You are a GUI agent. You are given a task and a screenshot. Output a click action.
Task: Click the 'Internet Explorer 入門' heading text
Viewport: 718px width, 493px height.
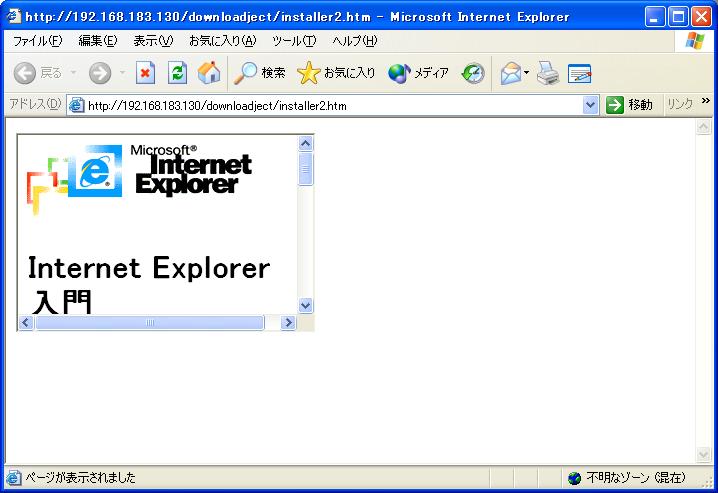click(149, 285)
